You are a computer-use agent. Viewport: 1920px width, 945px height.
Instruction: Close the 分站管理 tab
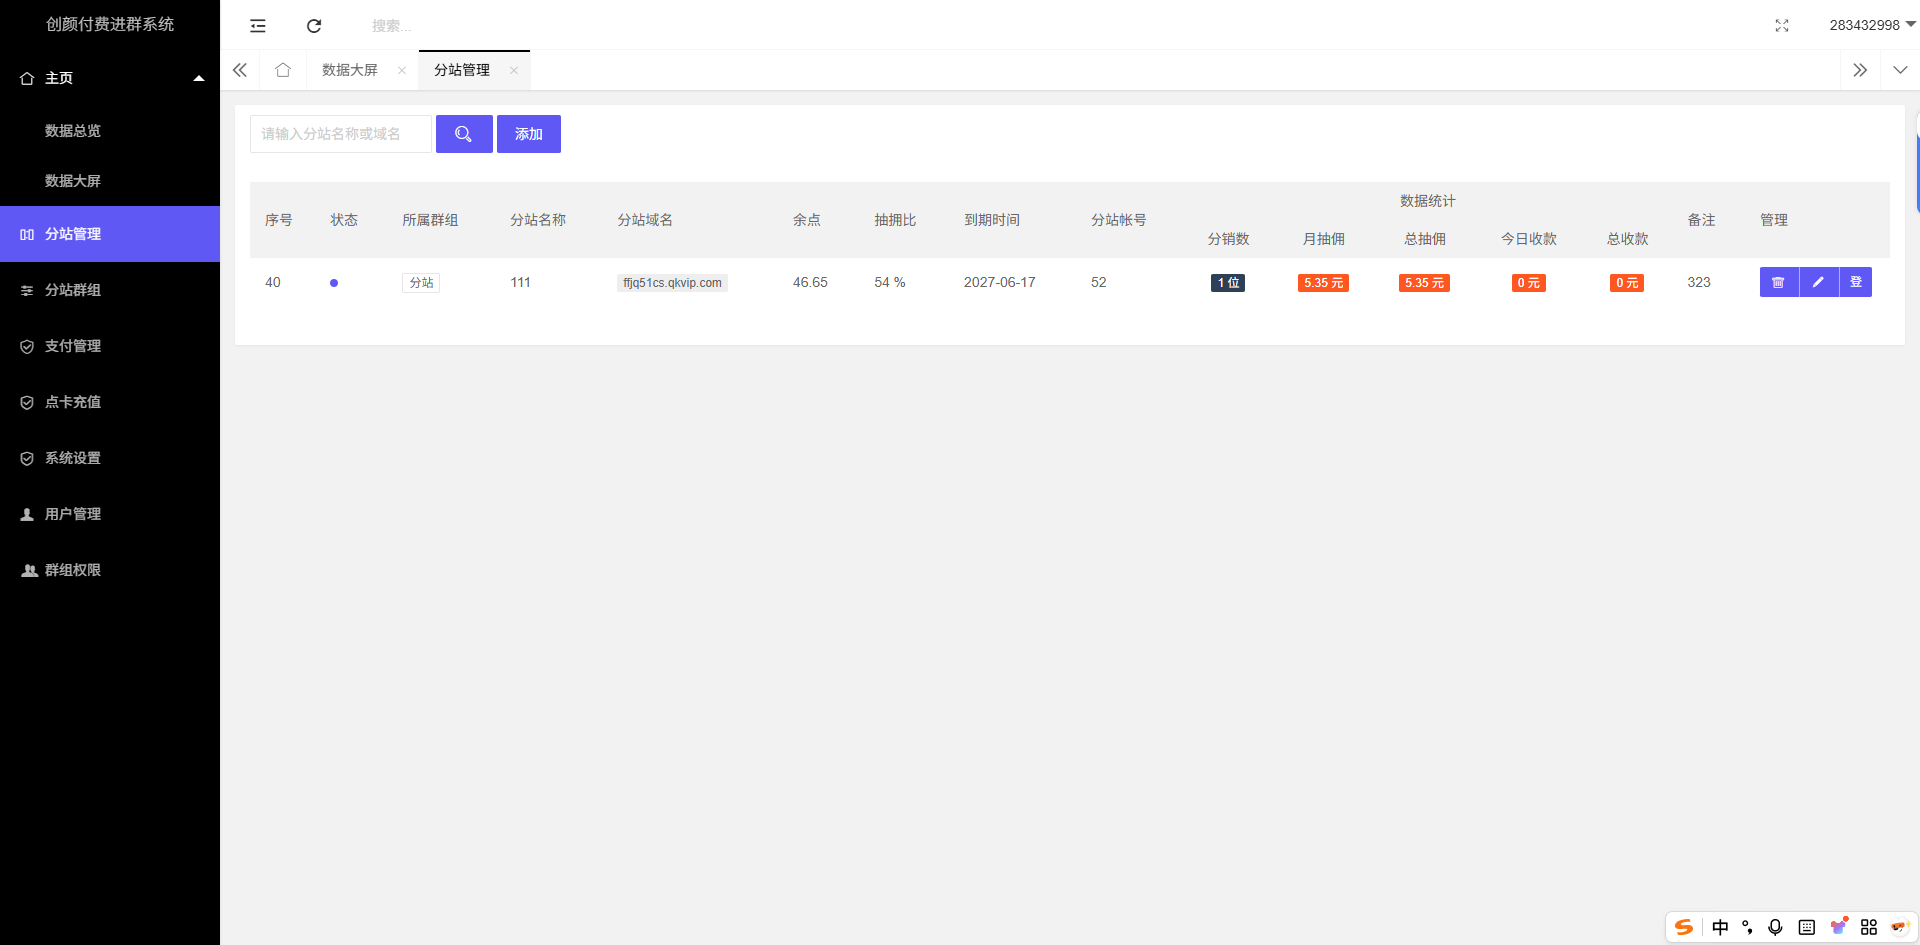(x=514, y=70)
